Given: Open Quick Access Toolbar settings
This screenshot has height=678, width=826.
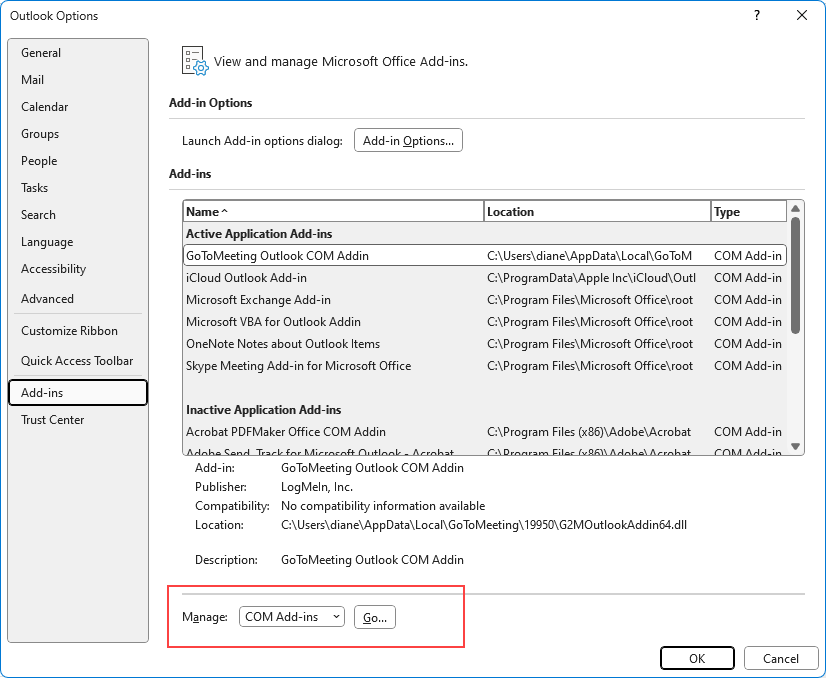Looking at the screenshot, I should [x=77, y=361].
